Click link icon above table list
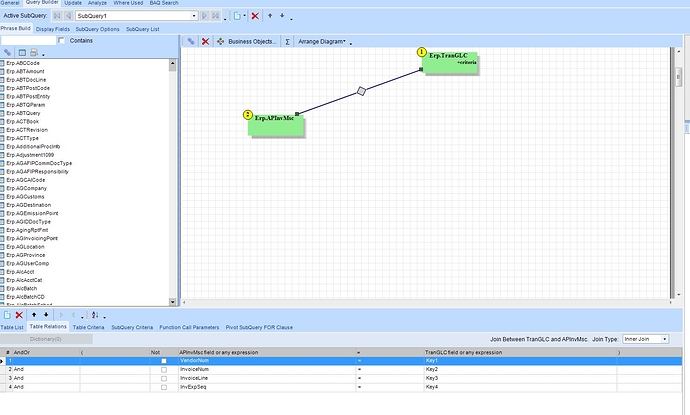Viewport: 690px width, 415px height. (x=7, y=53)
